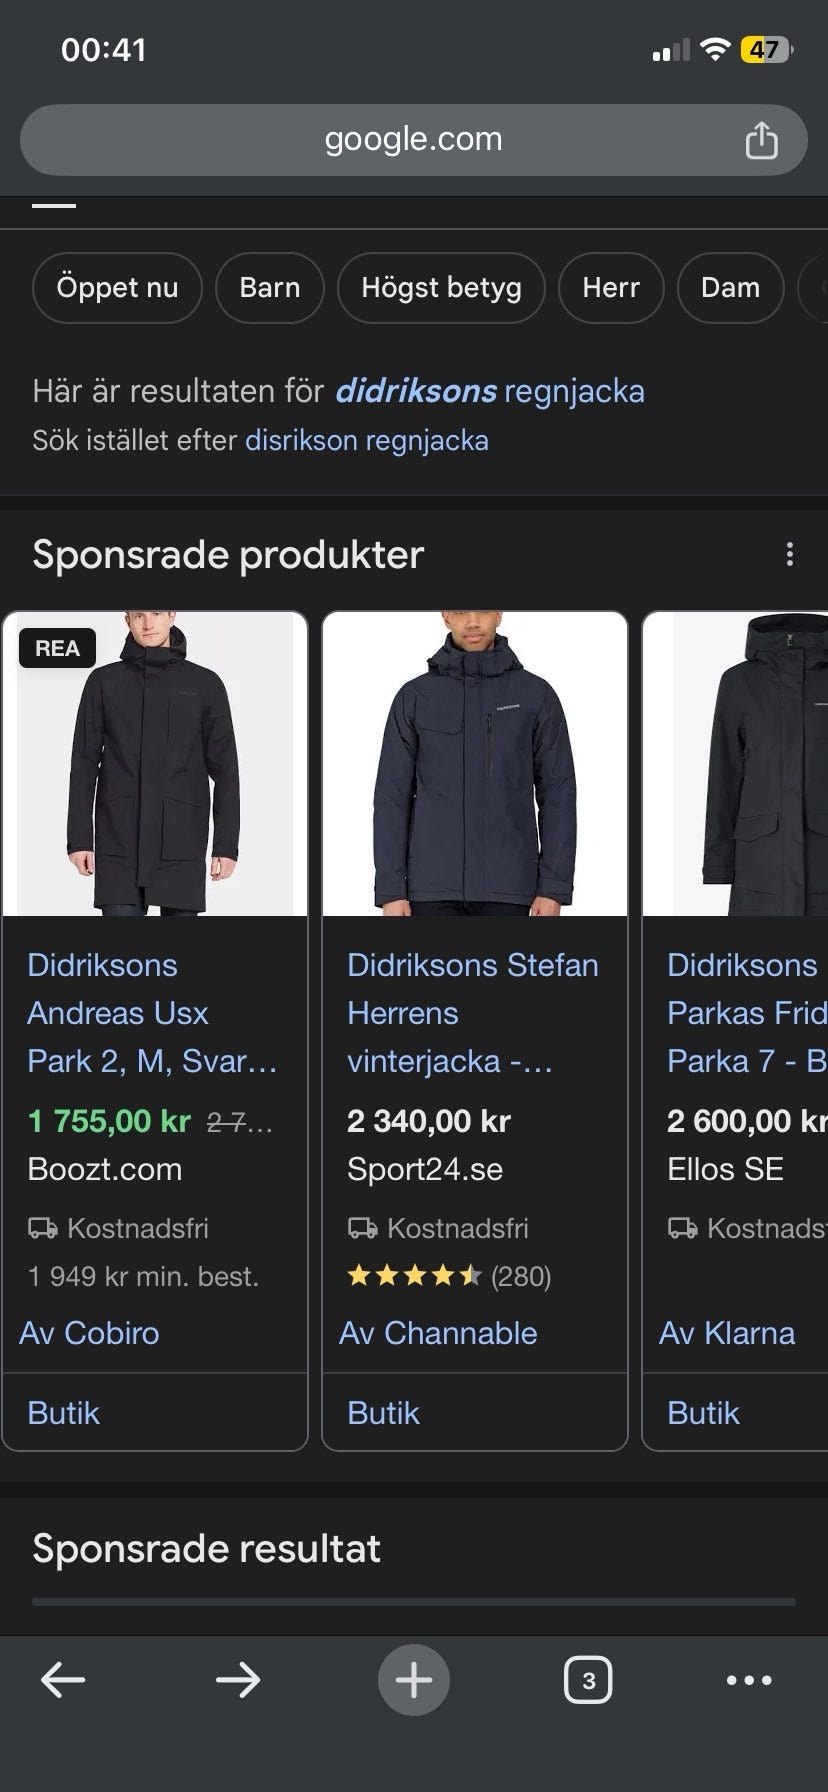Open the Av Klarna attribution link
The width and height of the screenshot is (828, 1792).
727,1333
